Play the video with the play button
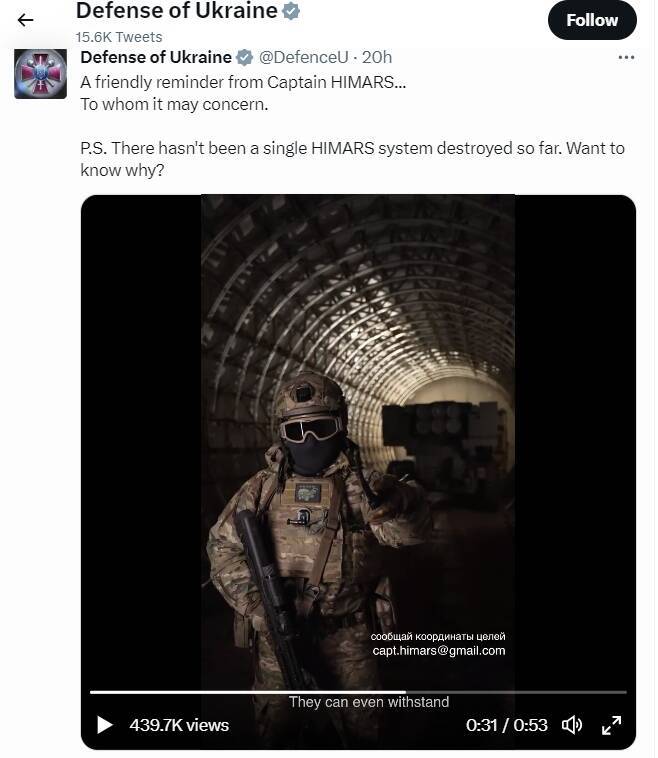The width and height of the screenshot is (658, 758). pyautogui.click(x=104, y=725)
